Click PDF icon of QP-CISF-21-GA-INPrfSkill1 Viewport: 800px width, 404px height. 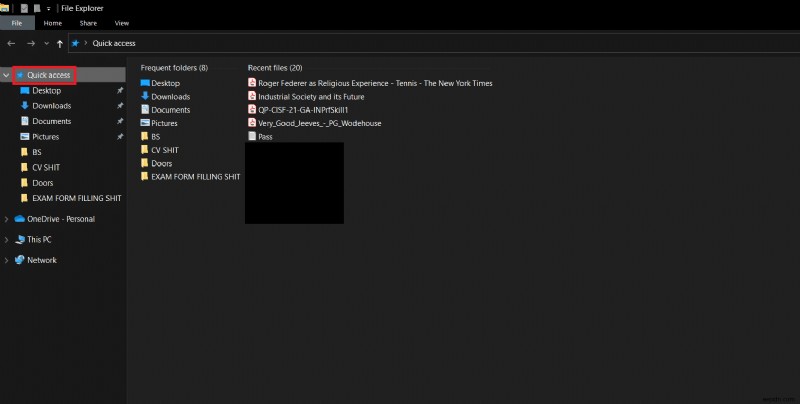(x=252, y=109)
